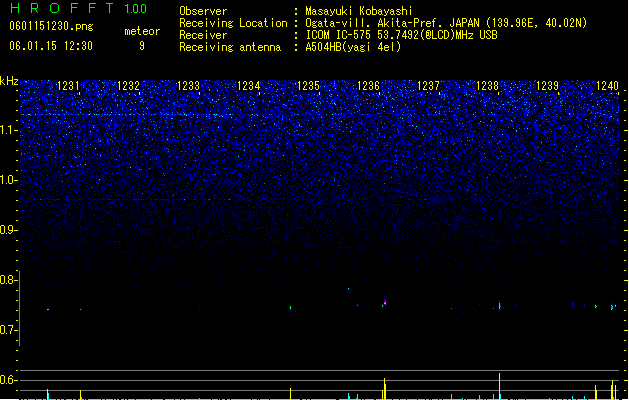629x400 pixels.
Task: Click the 1240 time axis label
Action: 607,86
